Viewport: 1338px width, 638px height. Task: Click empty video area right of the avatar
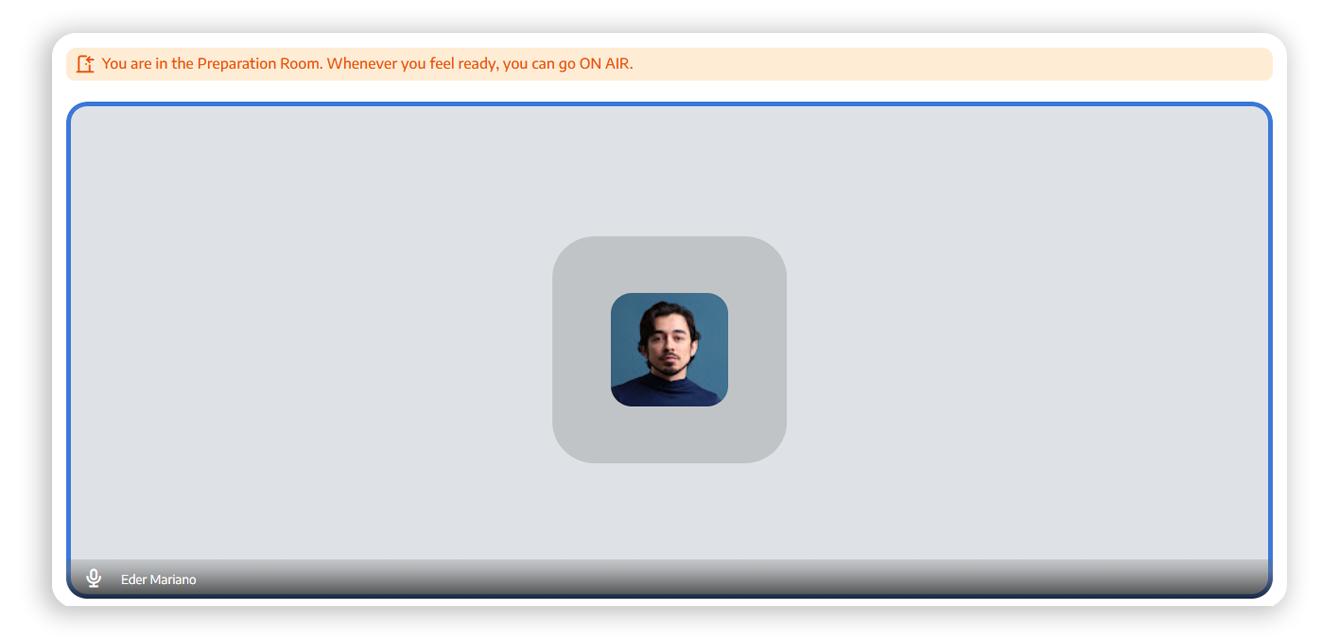point(1030,350)
